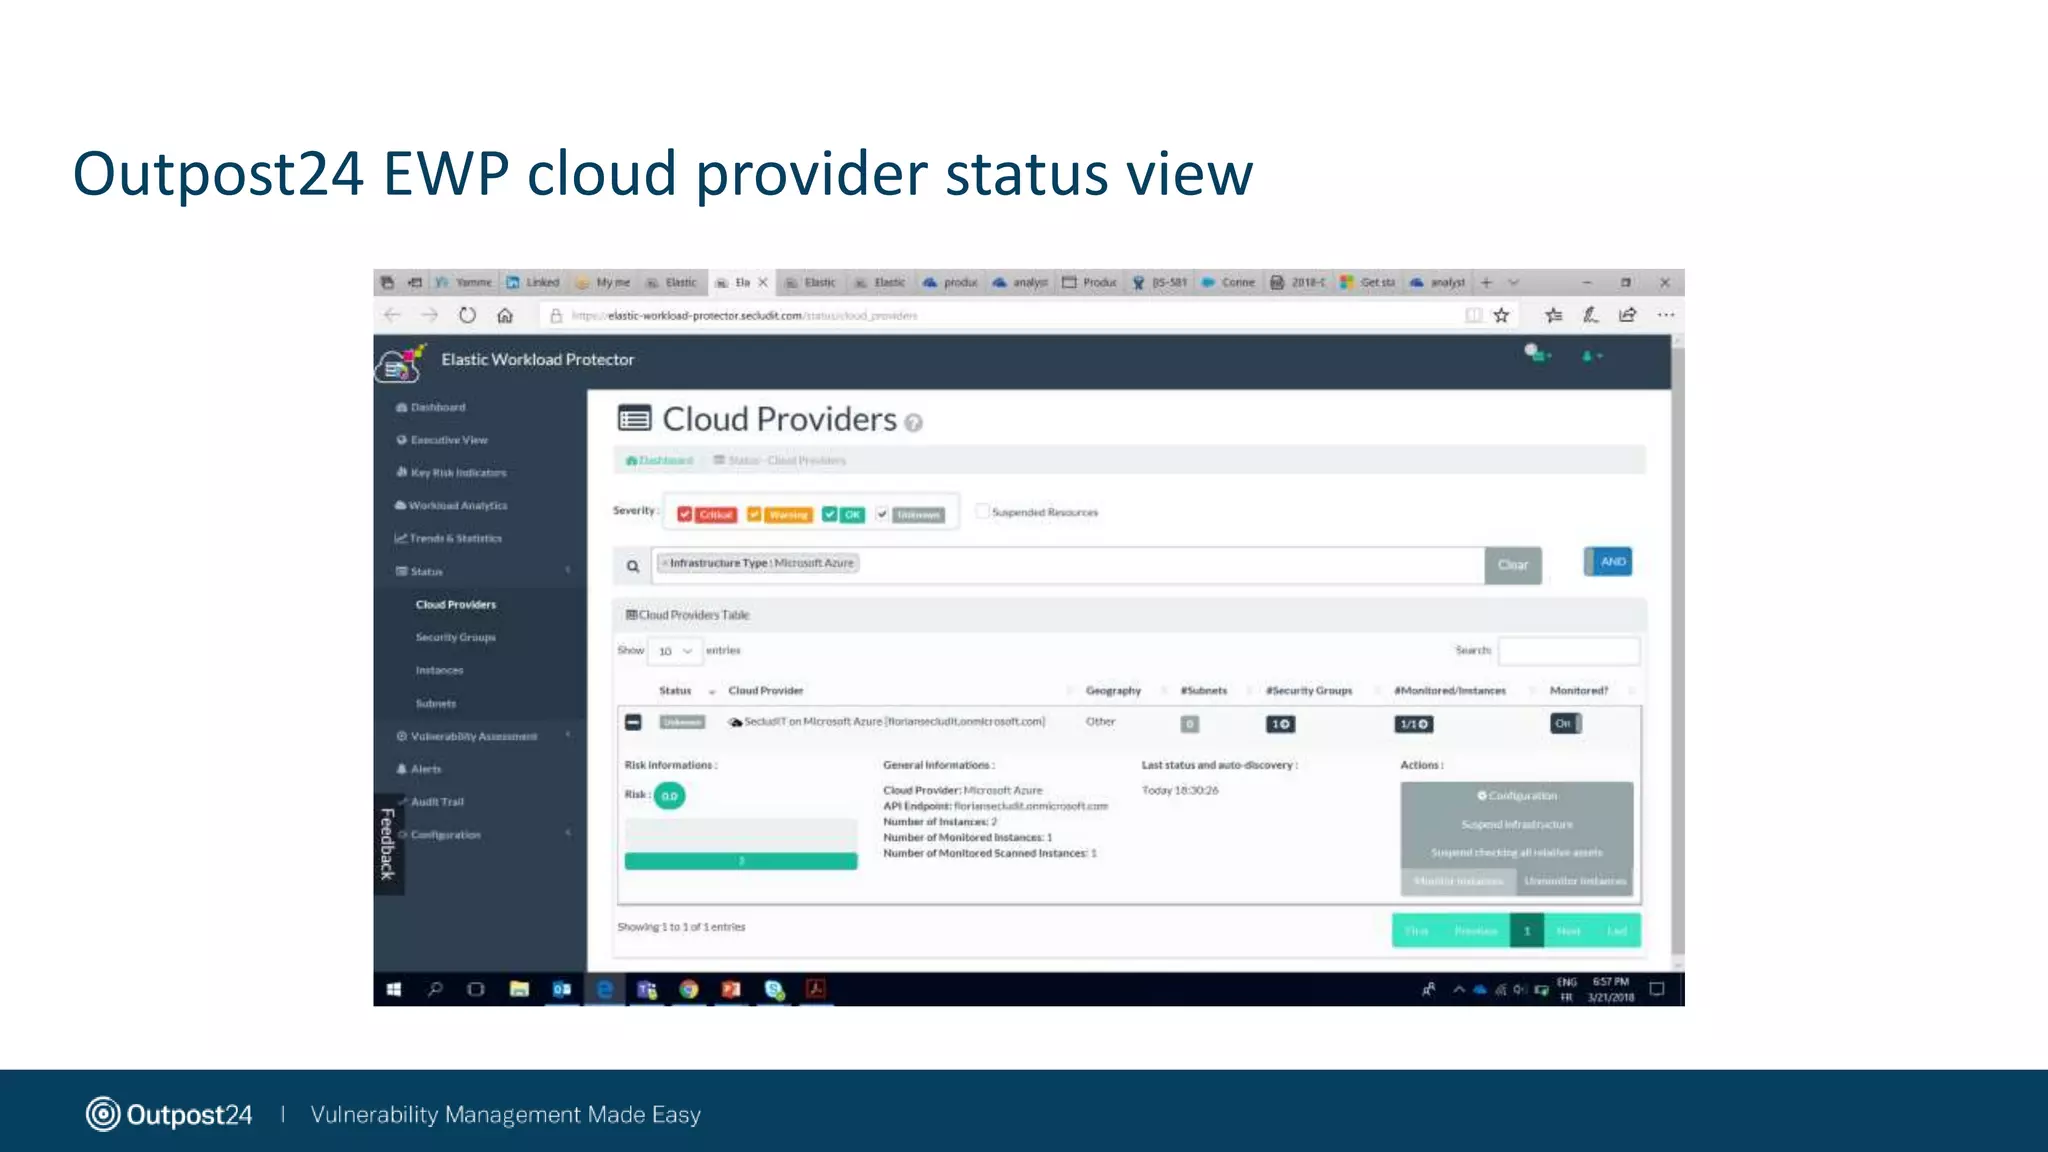
Task: Click the web notes pen icon
Action: point(1590,315)
